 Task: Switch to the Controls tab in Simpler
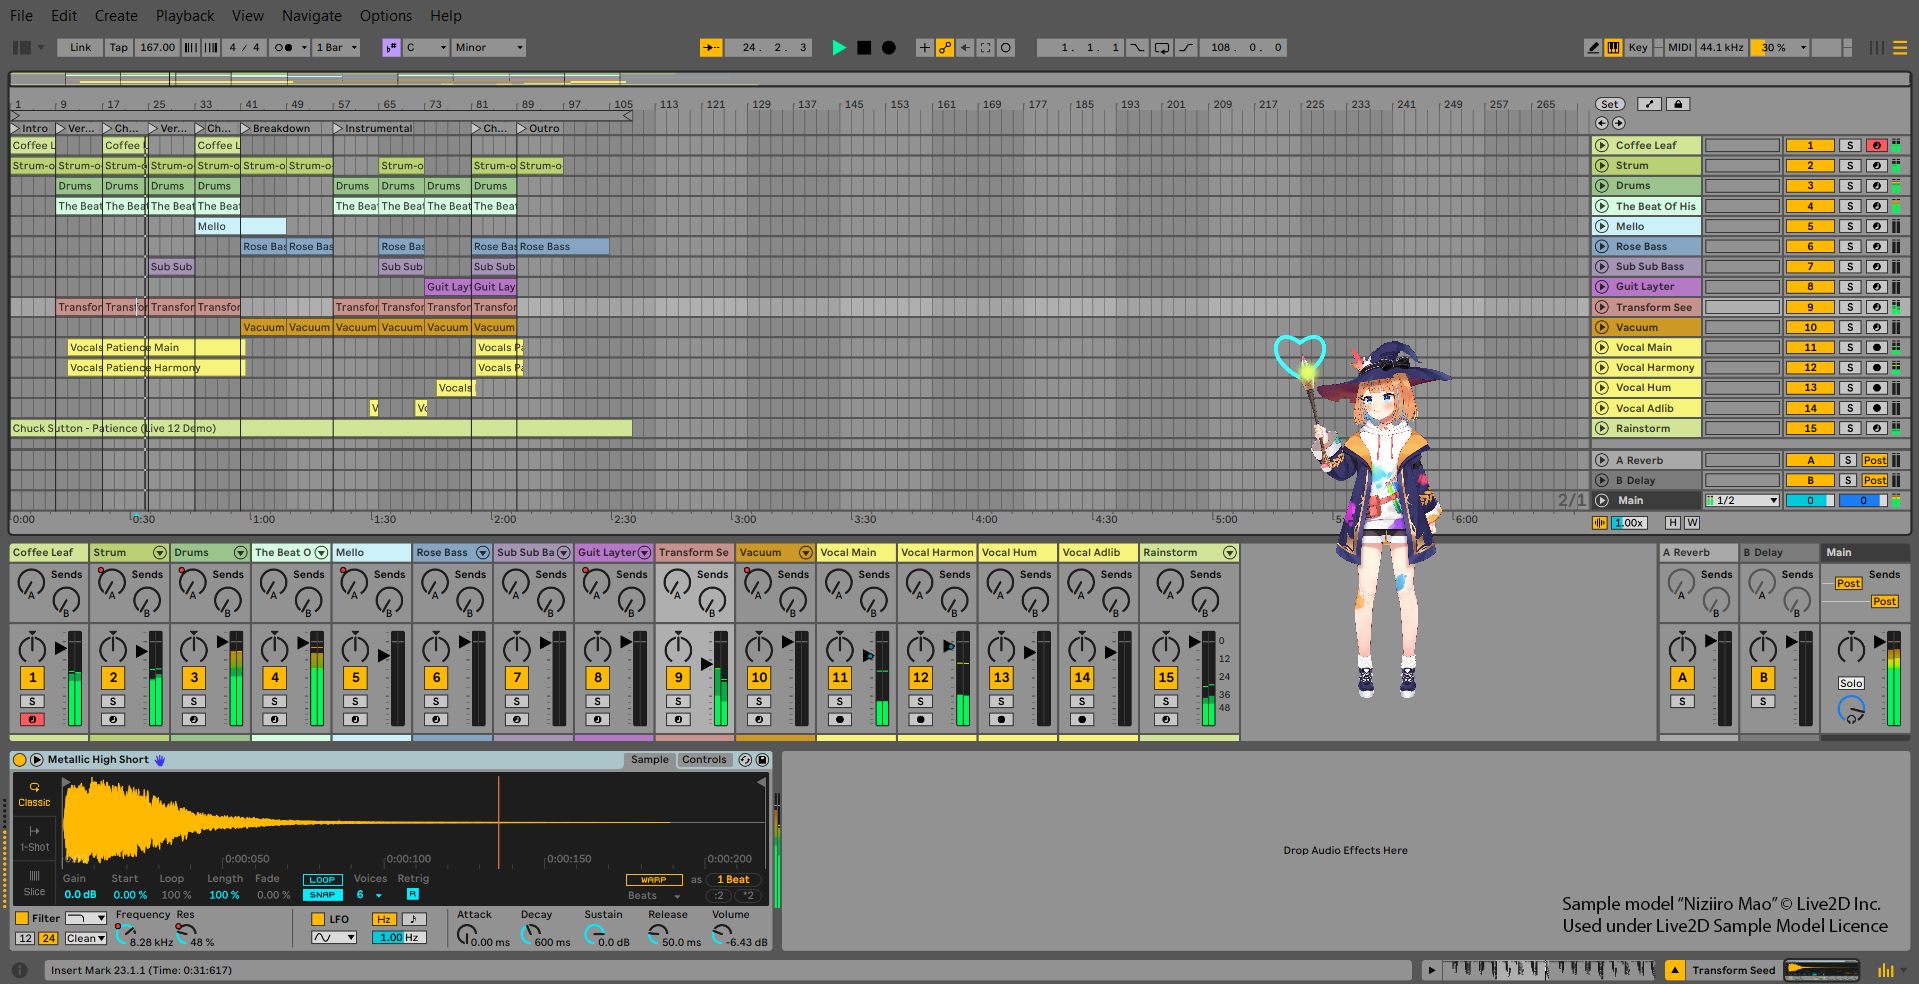[704, 760]
